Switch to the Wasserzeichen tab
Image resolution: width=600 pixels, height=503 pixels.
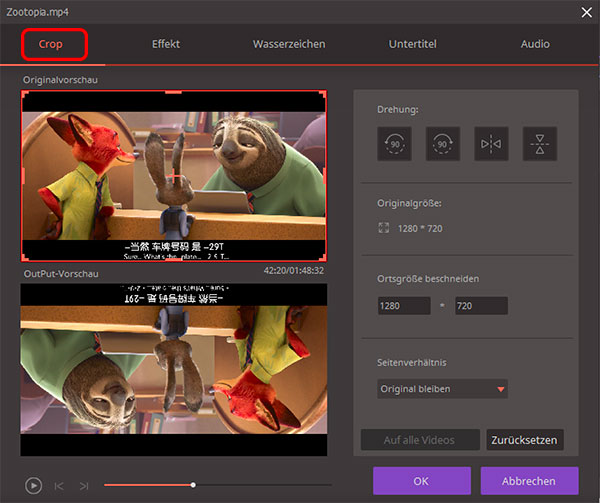click(x=289, y=44)
